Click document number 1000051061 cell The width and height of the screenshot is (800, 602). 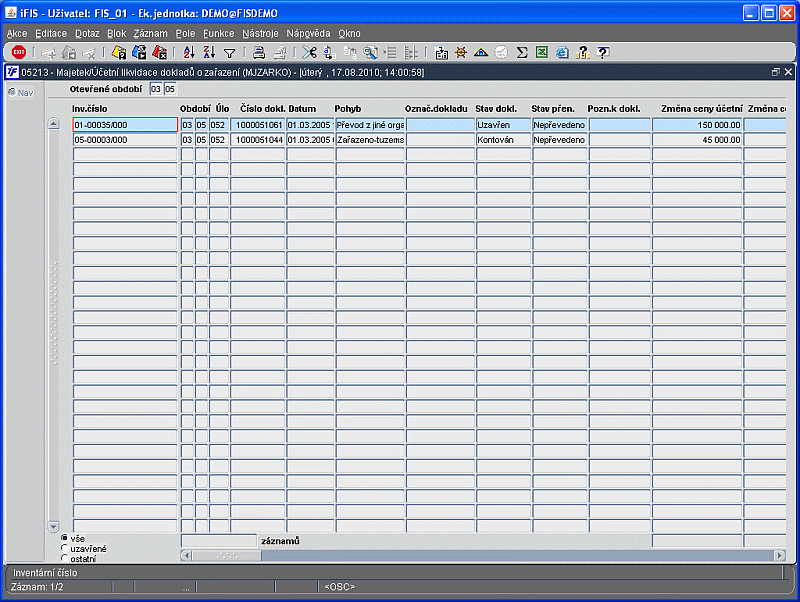(x=258, y=124)
